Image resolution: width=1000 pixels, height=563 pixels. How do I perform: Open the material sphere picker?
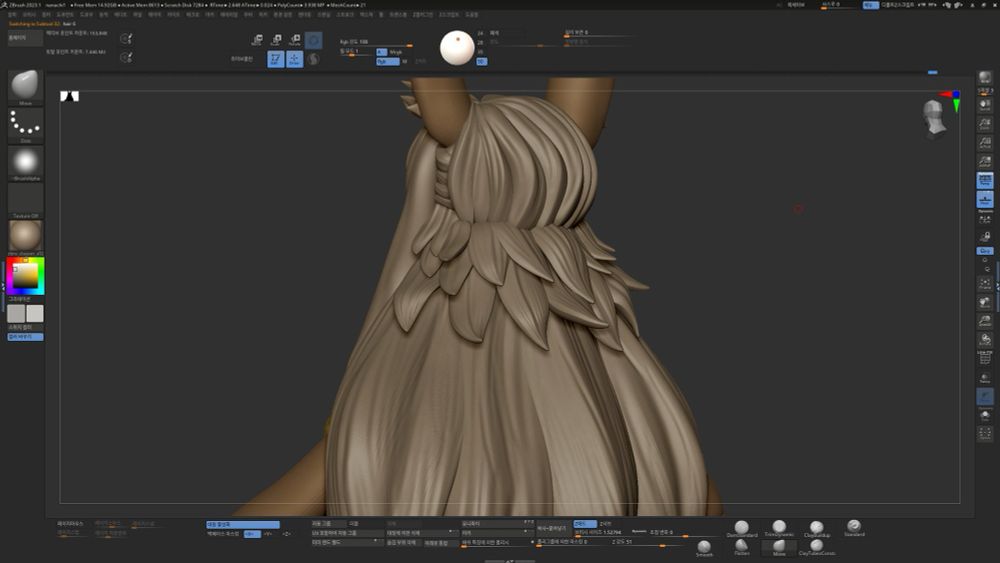coord(25,235)
